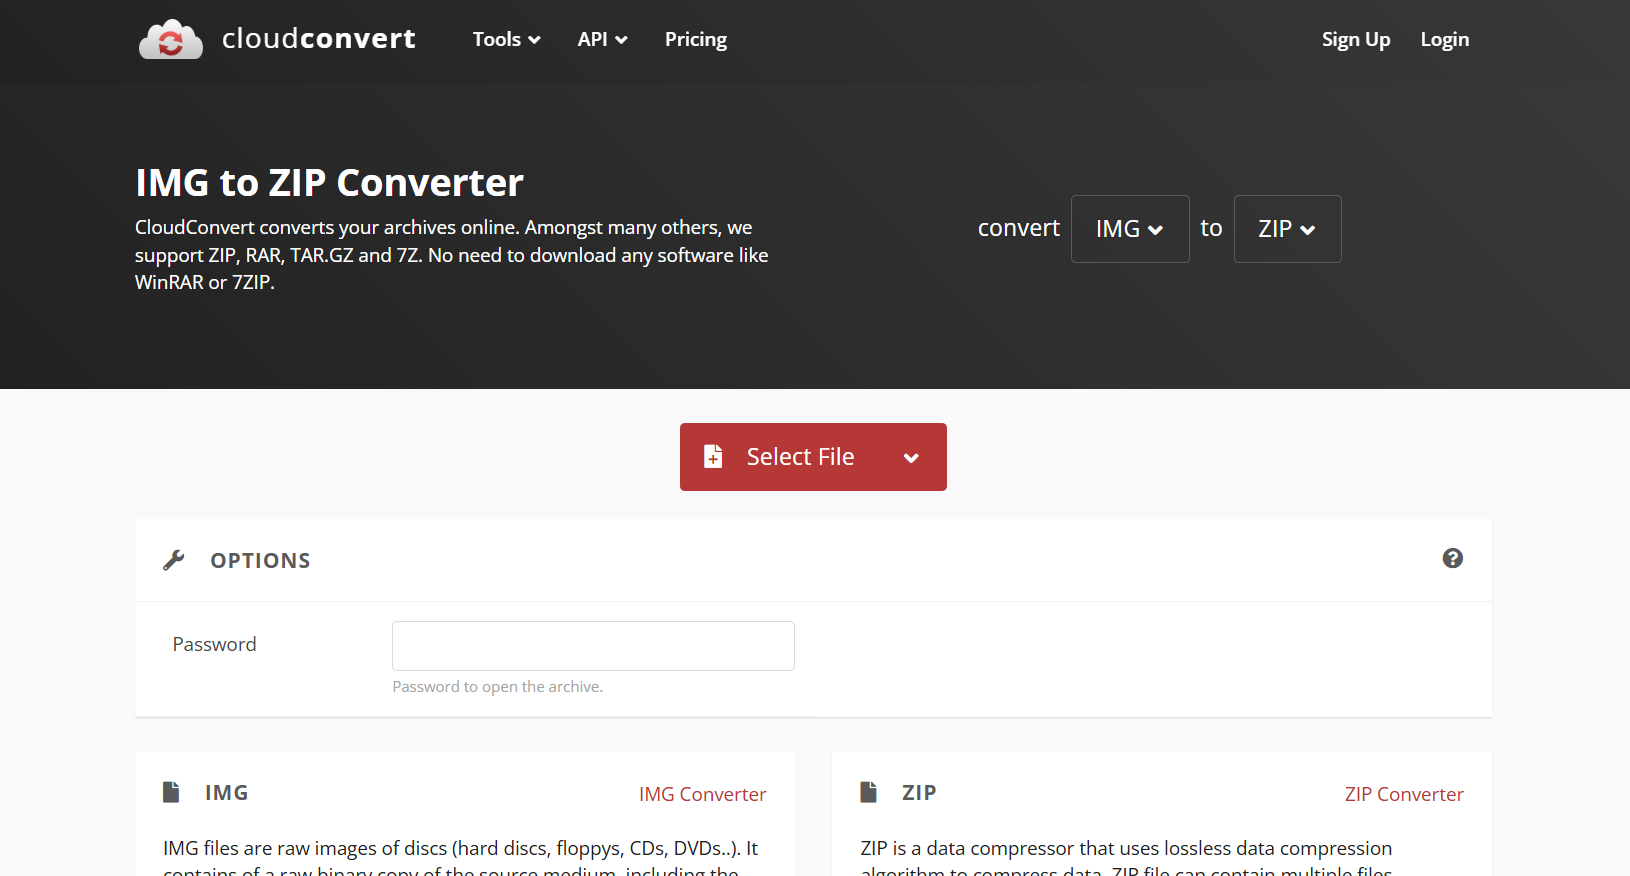This screenshot has width=1630, height=876.
Task: Click the 'Password to open the archive.' hint
Action: (497, 687)
